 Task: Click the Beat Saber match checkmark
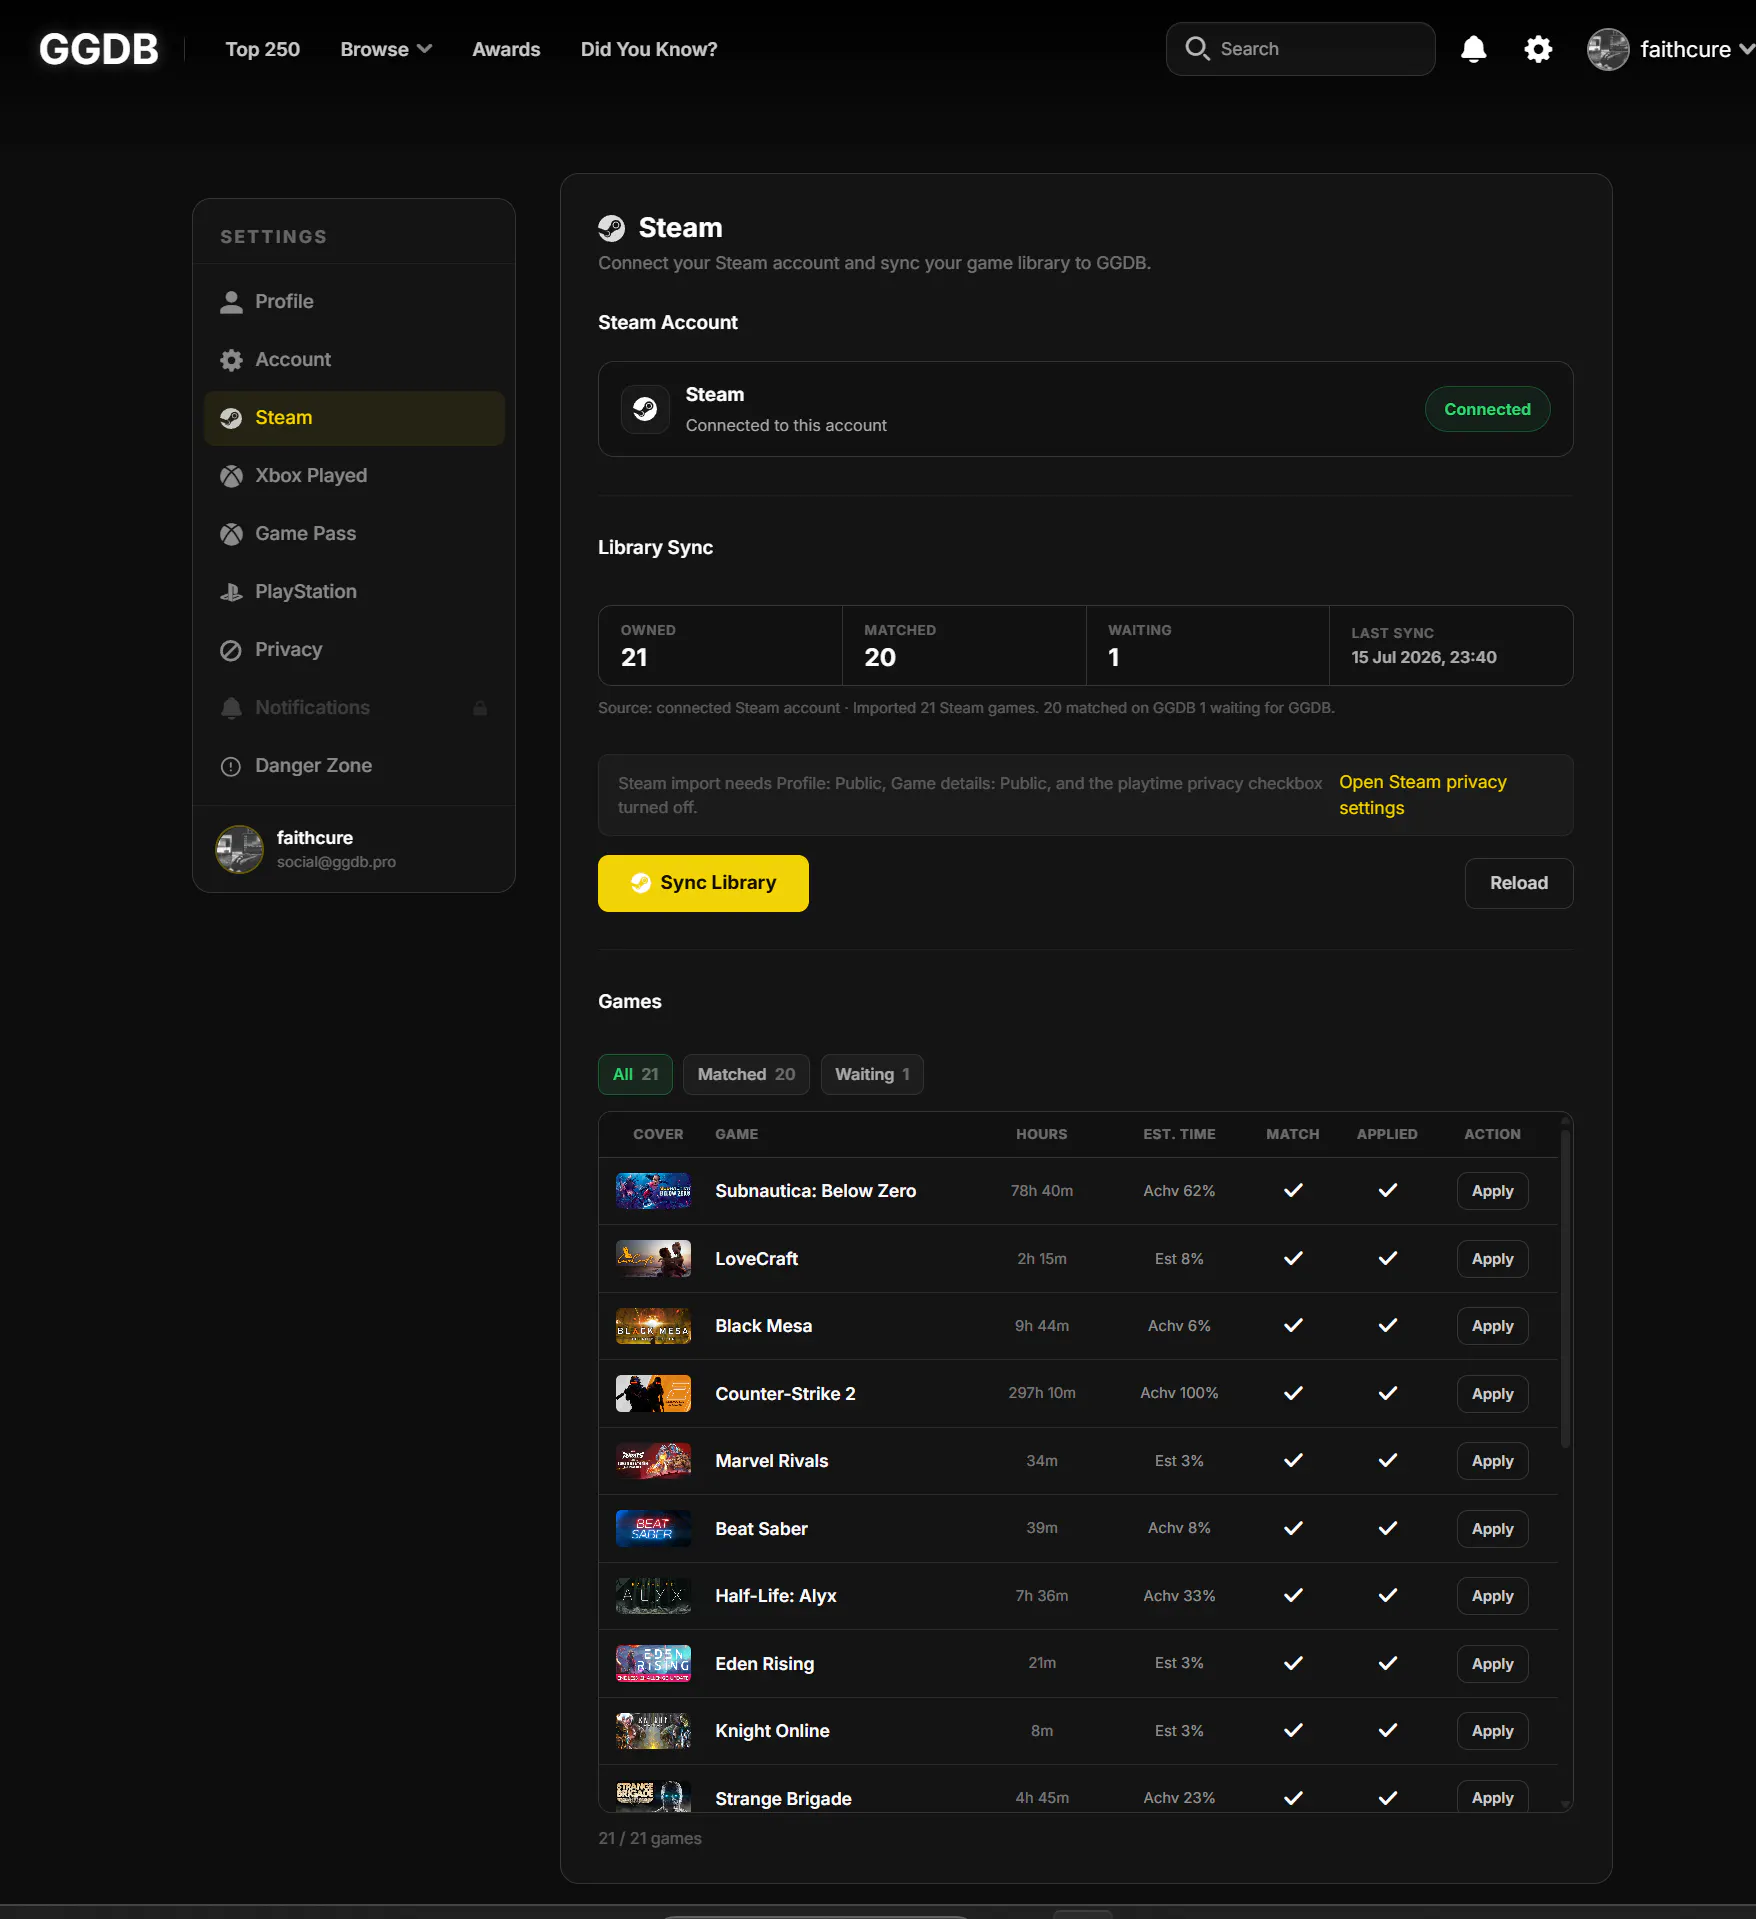[1293, 1528]
